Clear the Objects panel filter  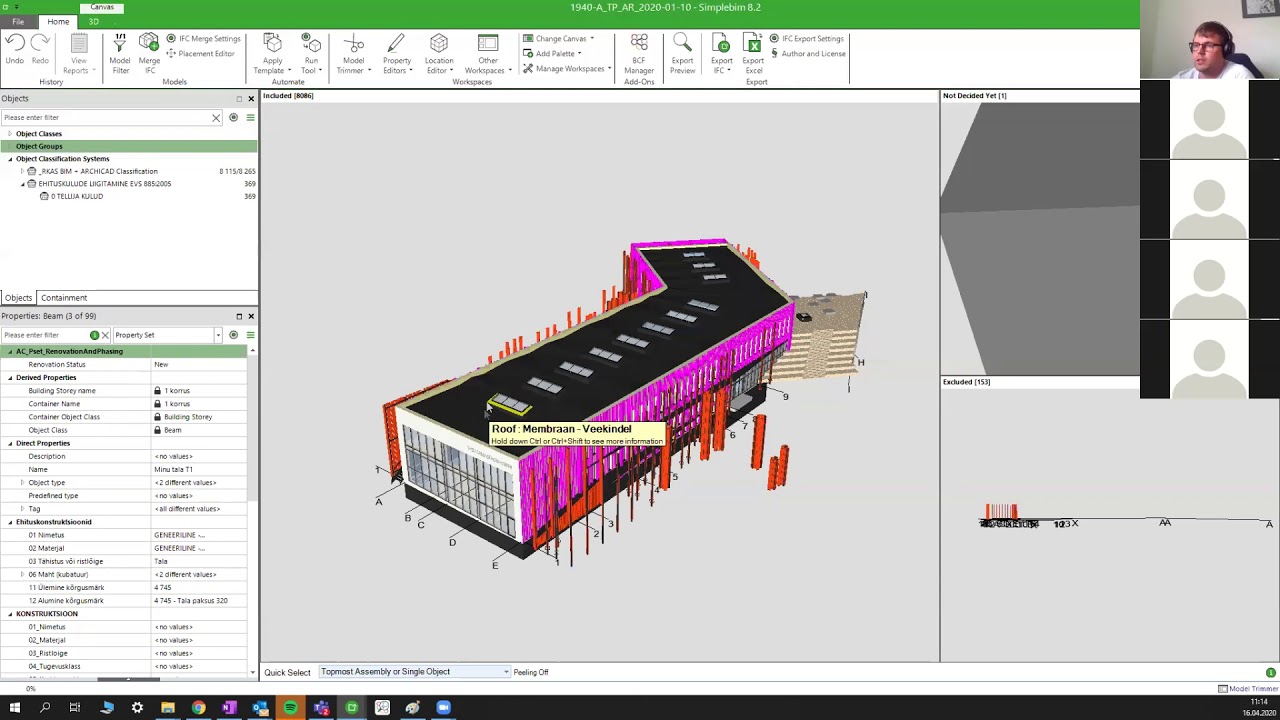216,118
